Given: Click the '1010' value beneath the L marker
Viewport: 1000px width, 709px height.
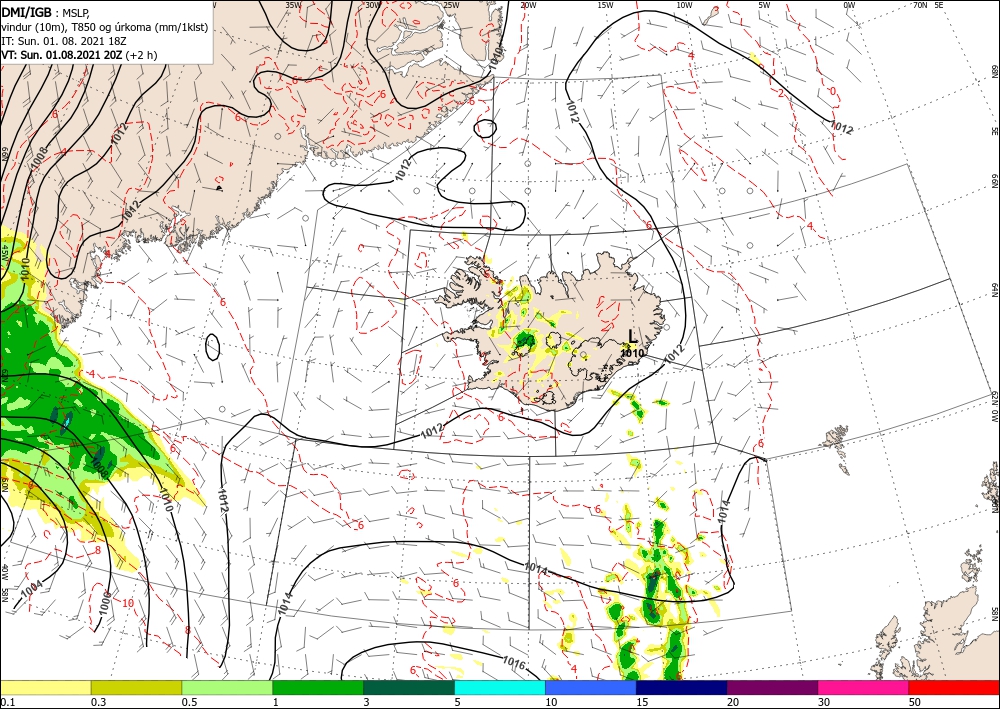Looking at the screenshot, I should click(632, 353).
